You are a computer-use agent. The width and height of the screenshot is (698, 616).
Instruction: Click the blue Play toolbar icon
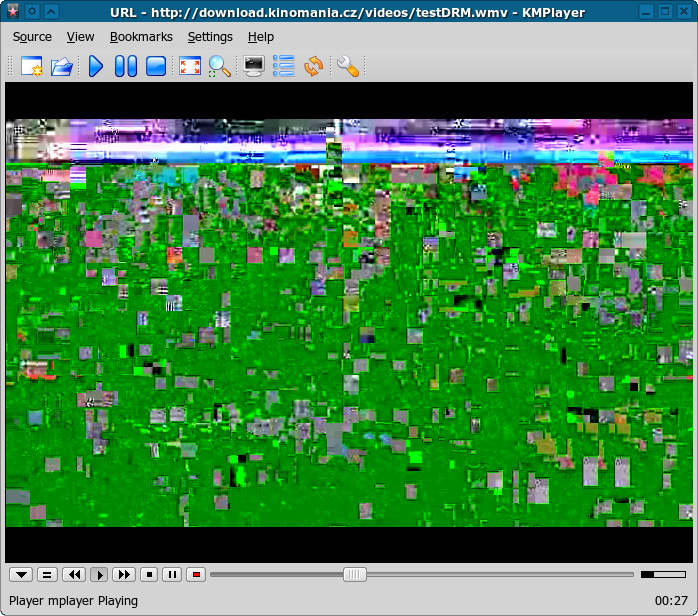click(96, 66)
